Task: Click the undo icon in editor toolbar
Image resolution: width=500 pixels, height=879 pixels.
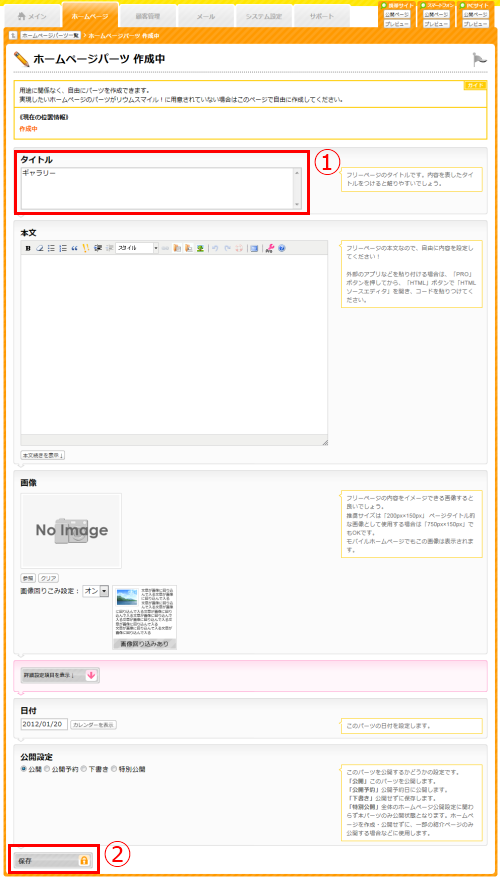Action: pos(215,248)
